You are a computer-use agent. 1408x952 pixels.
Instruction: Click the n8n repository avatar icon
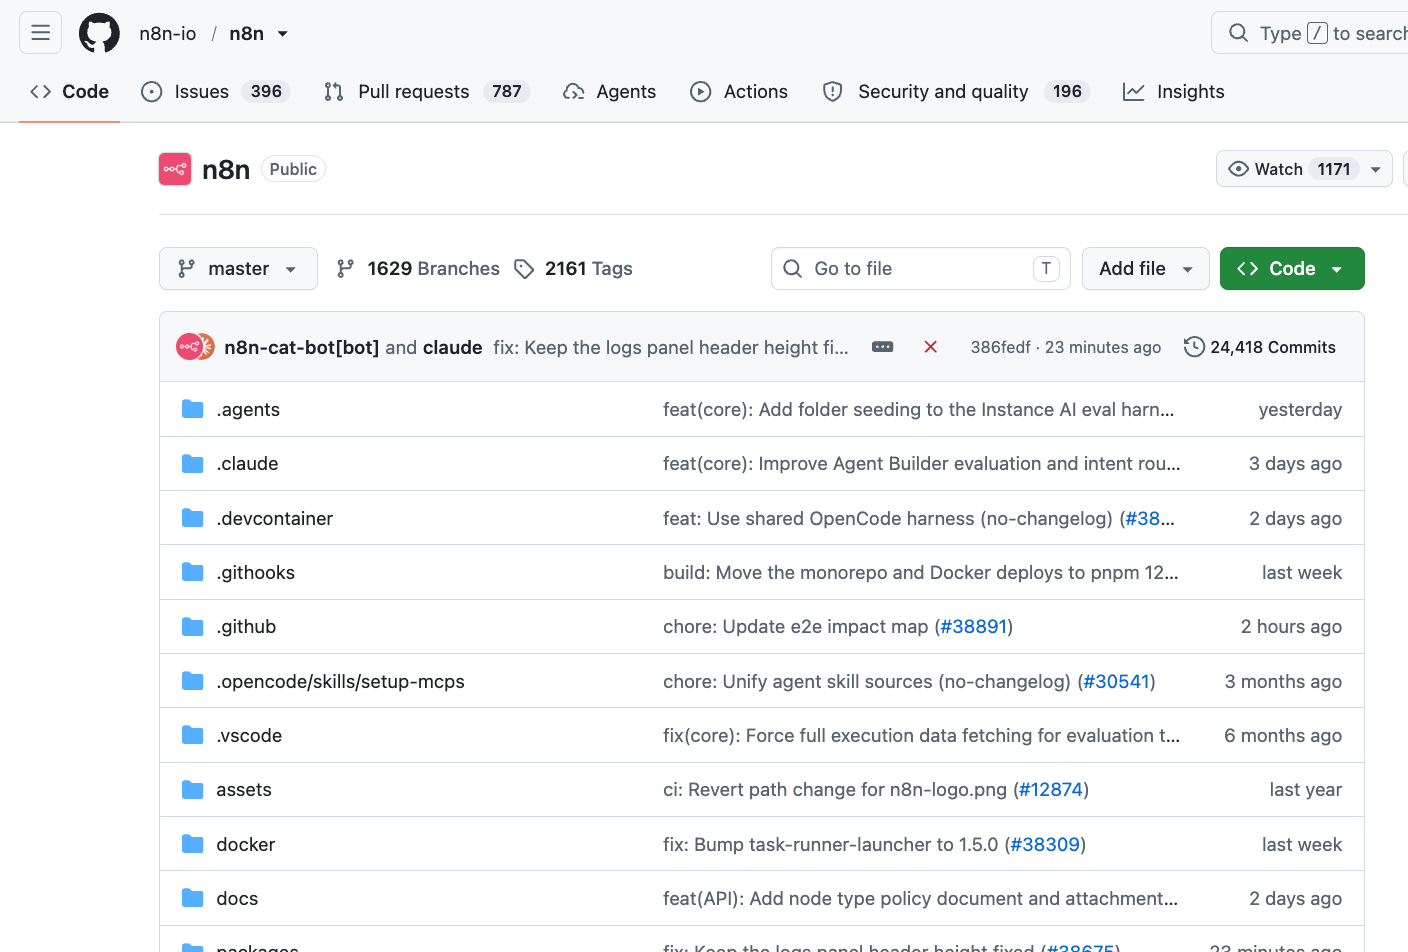point(175,169)
